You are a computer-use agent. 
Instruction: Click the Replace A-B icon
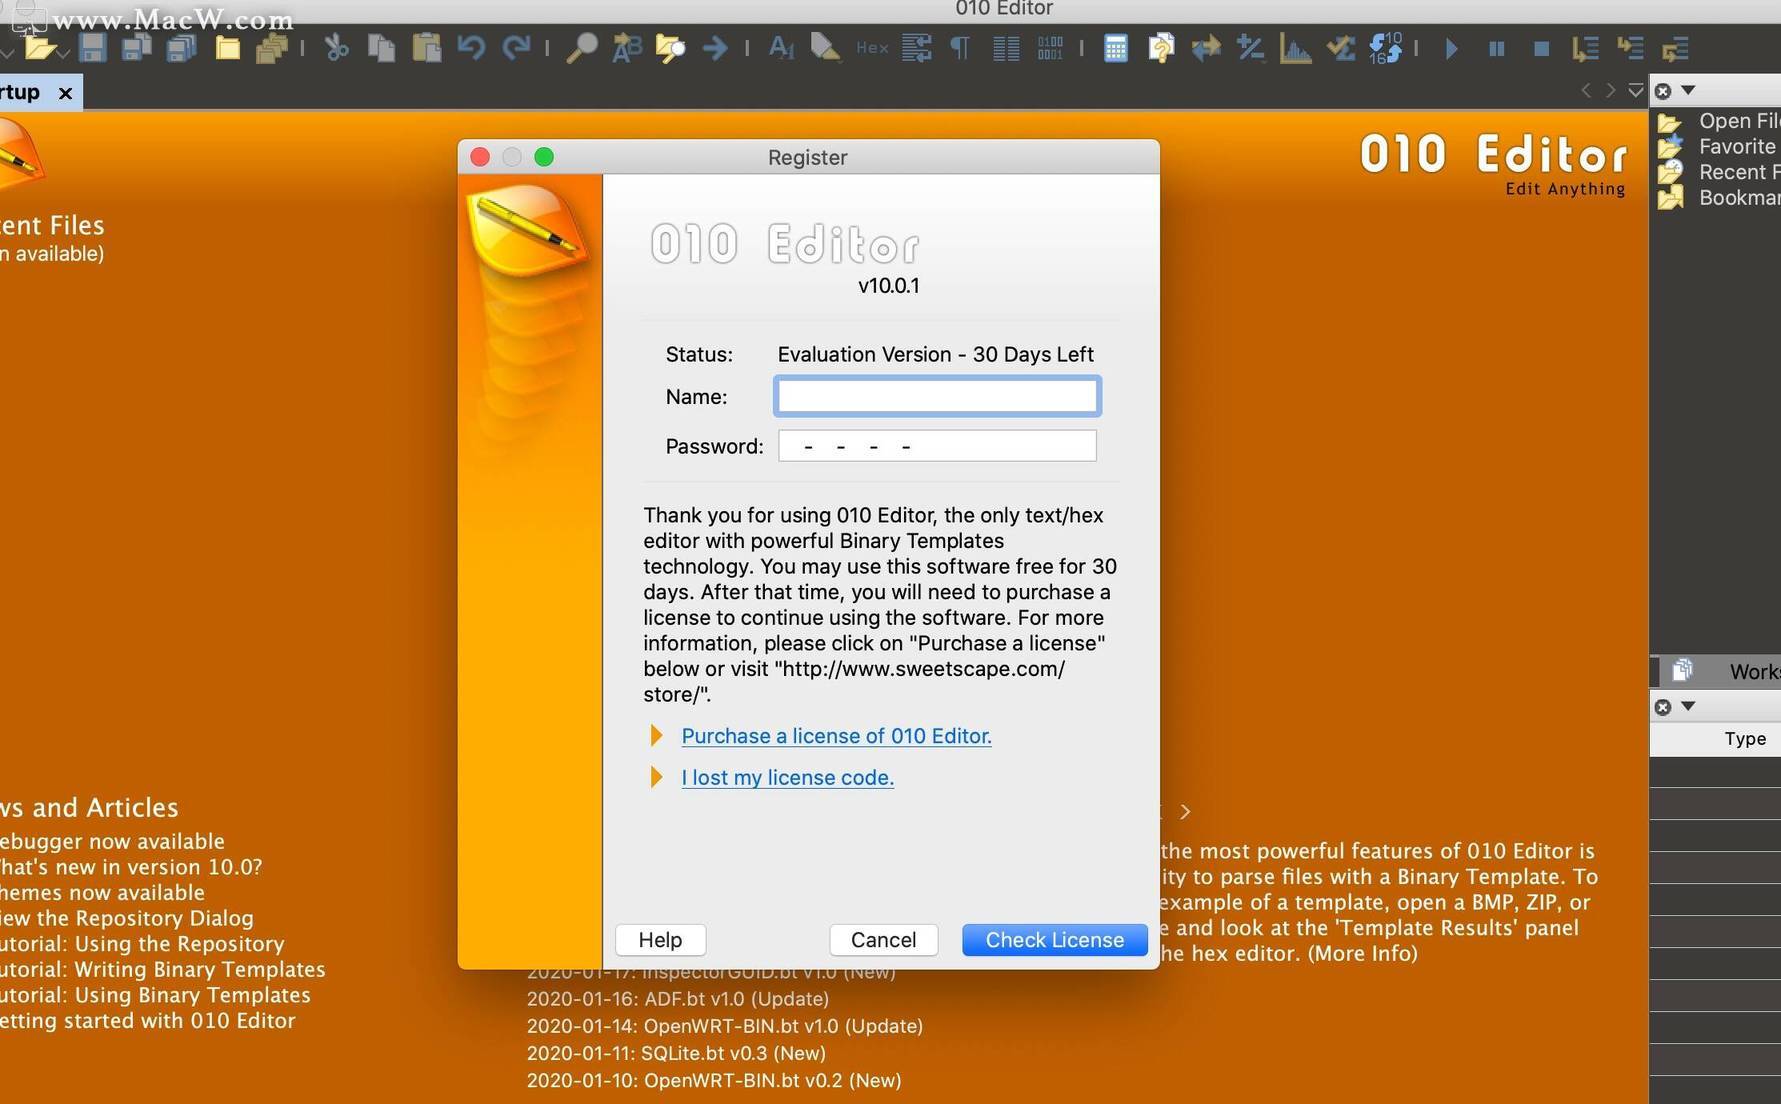626,47
